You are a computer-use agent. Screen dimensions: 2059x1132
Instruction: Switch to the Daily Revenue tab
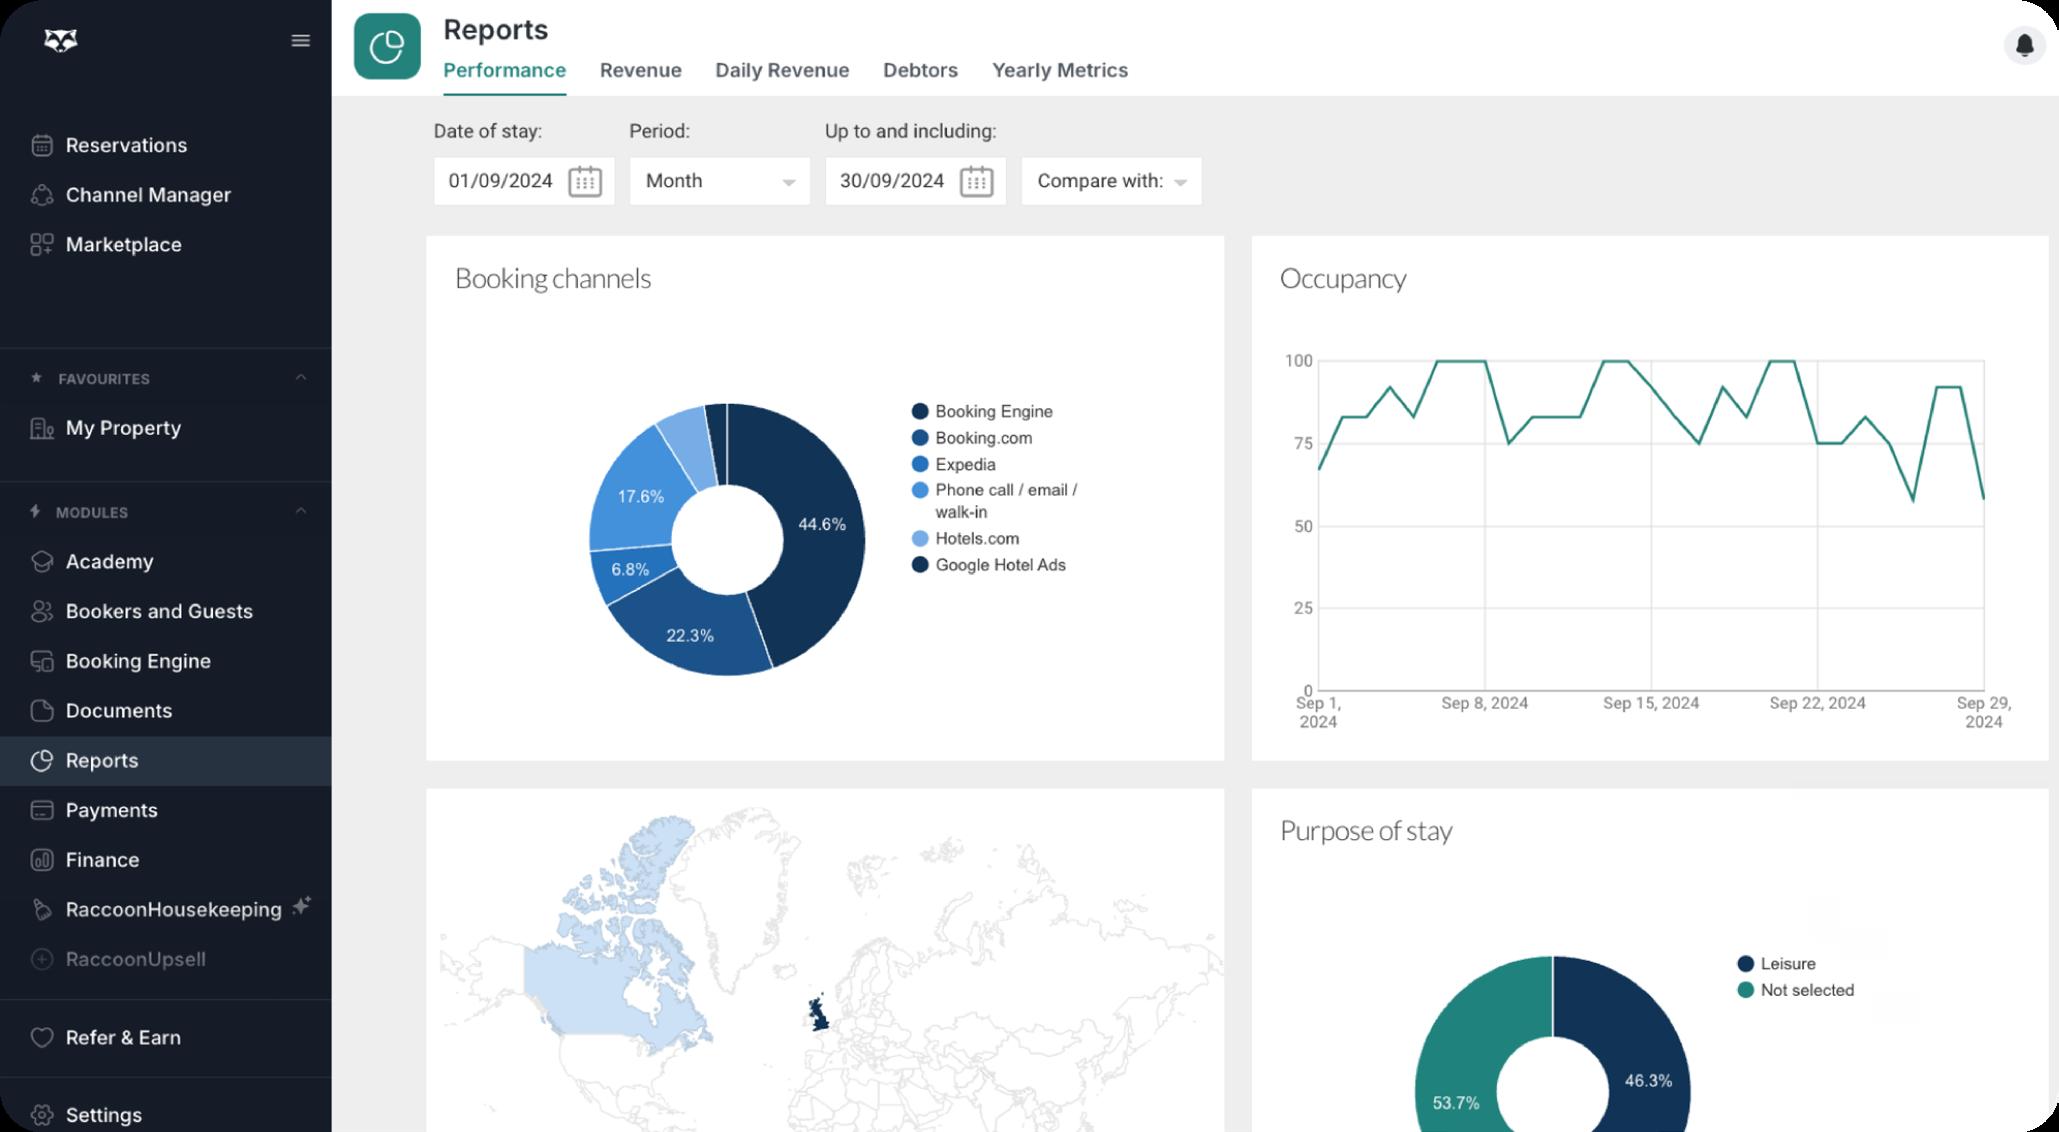782,70
